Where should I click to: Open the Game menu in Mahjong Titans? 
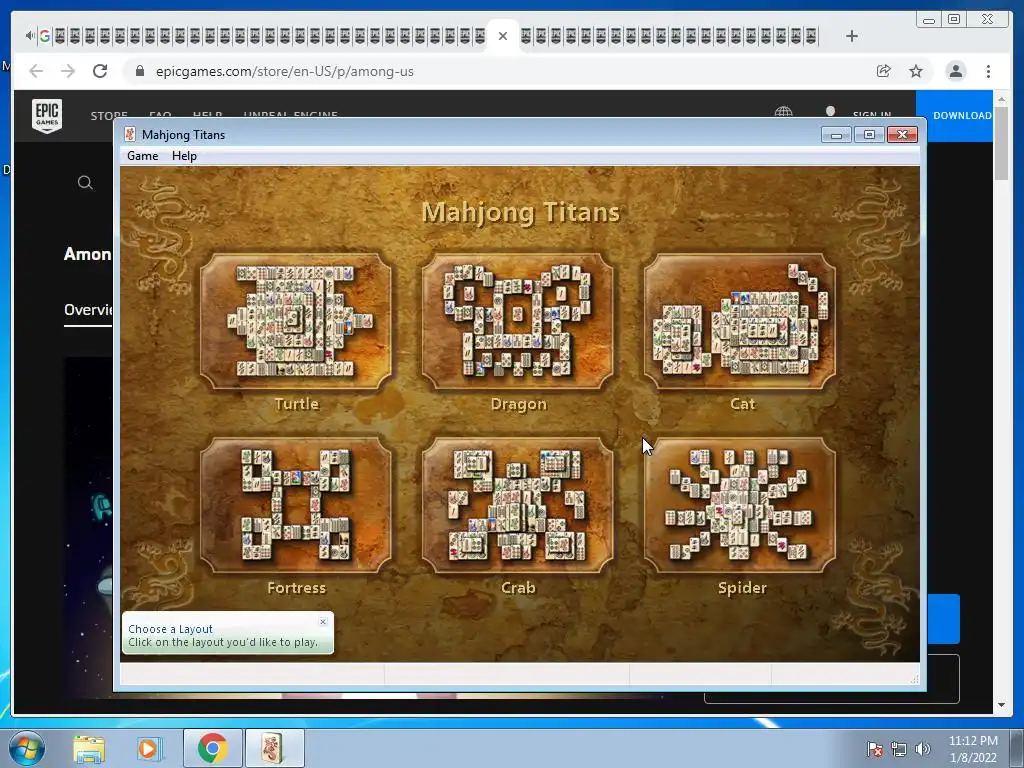pos(142,156)
